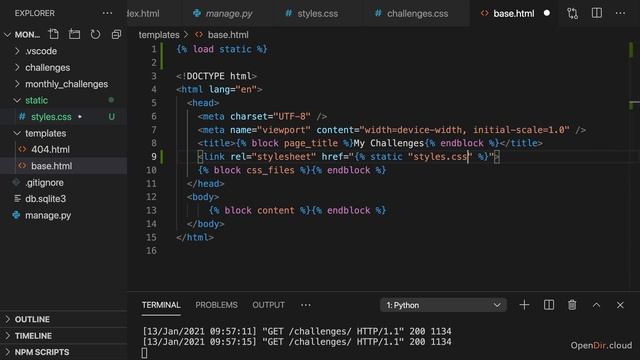Open the panel's additional views ellipsis
The height and width of the screenshot is (360, 640).
point(306,305)
